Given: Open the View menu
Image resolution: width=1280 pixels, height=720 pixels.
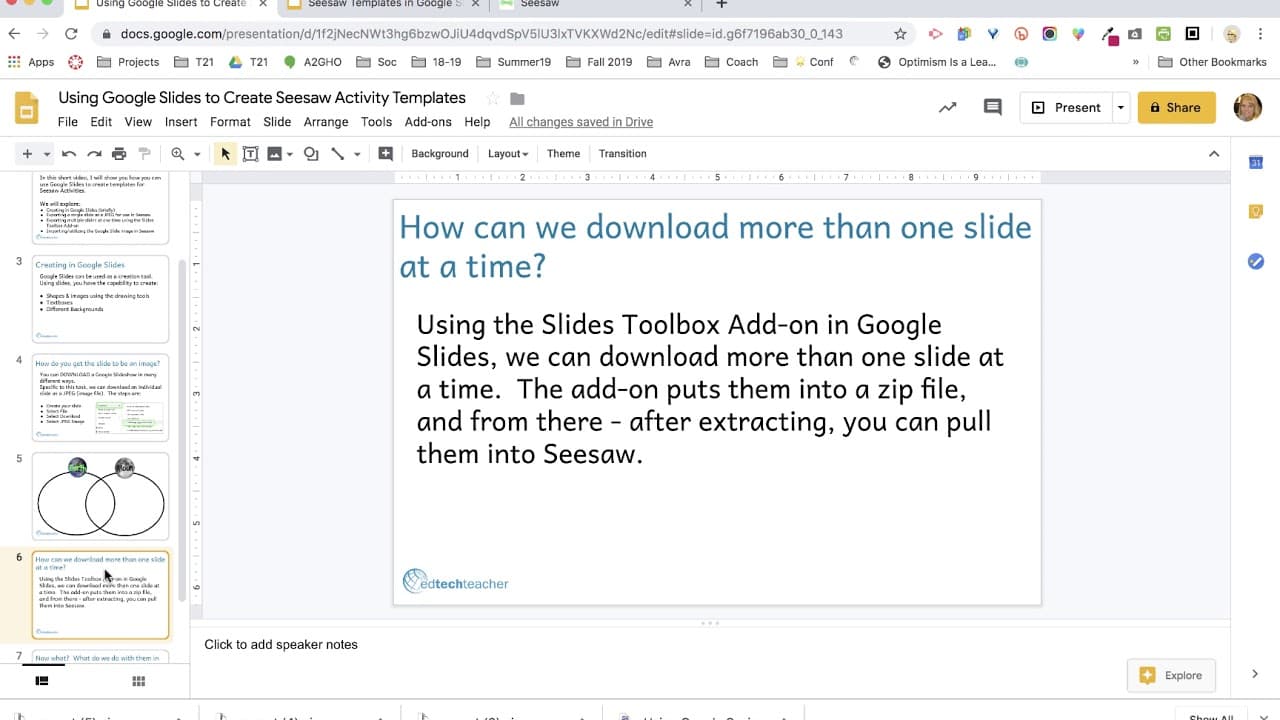Looking at the screenshot, I should pyautogui.click(x=138, y=122).
